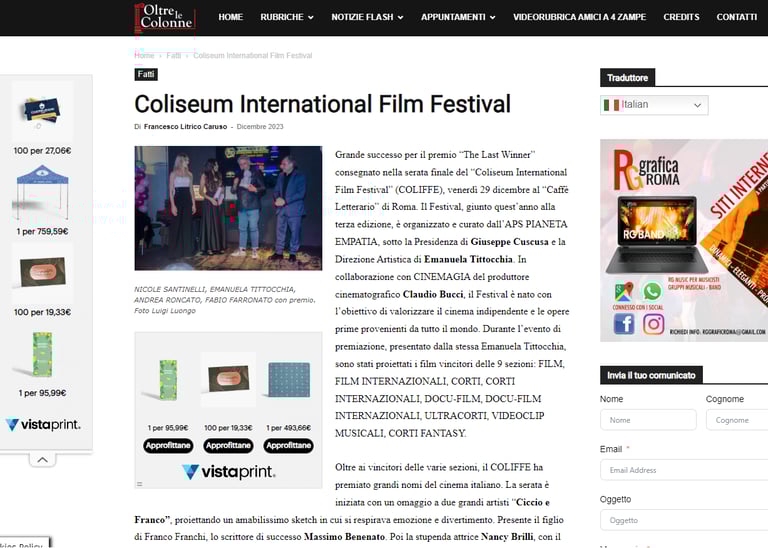Click Approfittane under 1 per 95,99€
Viewport: 768px width, 548px height.
(x=168, y=446)
